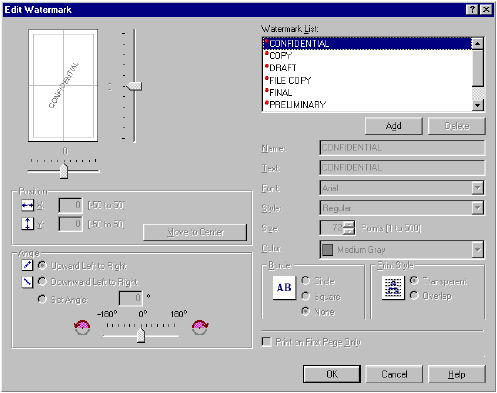Click the watermark list scrollbar track
This screenshot has width=497, height=393.
478,94
